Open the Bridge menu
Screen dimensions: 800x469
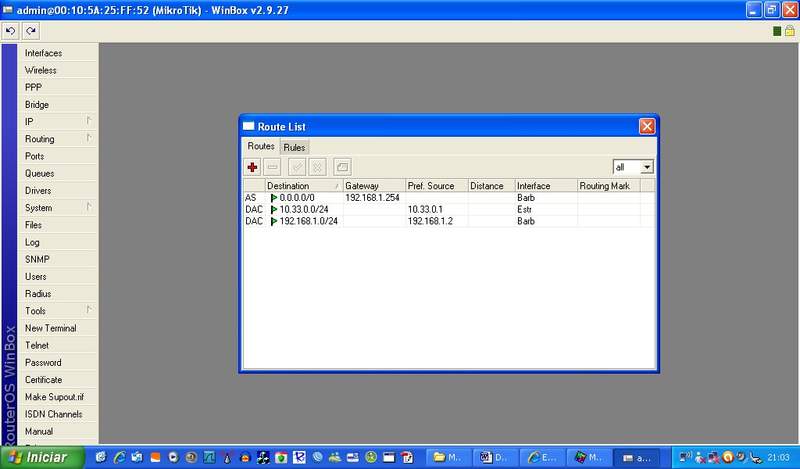coord(57,105)
